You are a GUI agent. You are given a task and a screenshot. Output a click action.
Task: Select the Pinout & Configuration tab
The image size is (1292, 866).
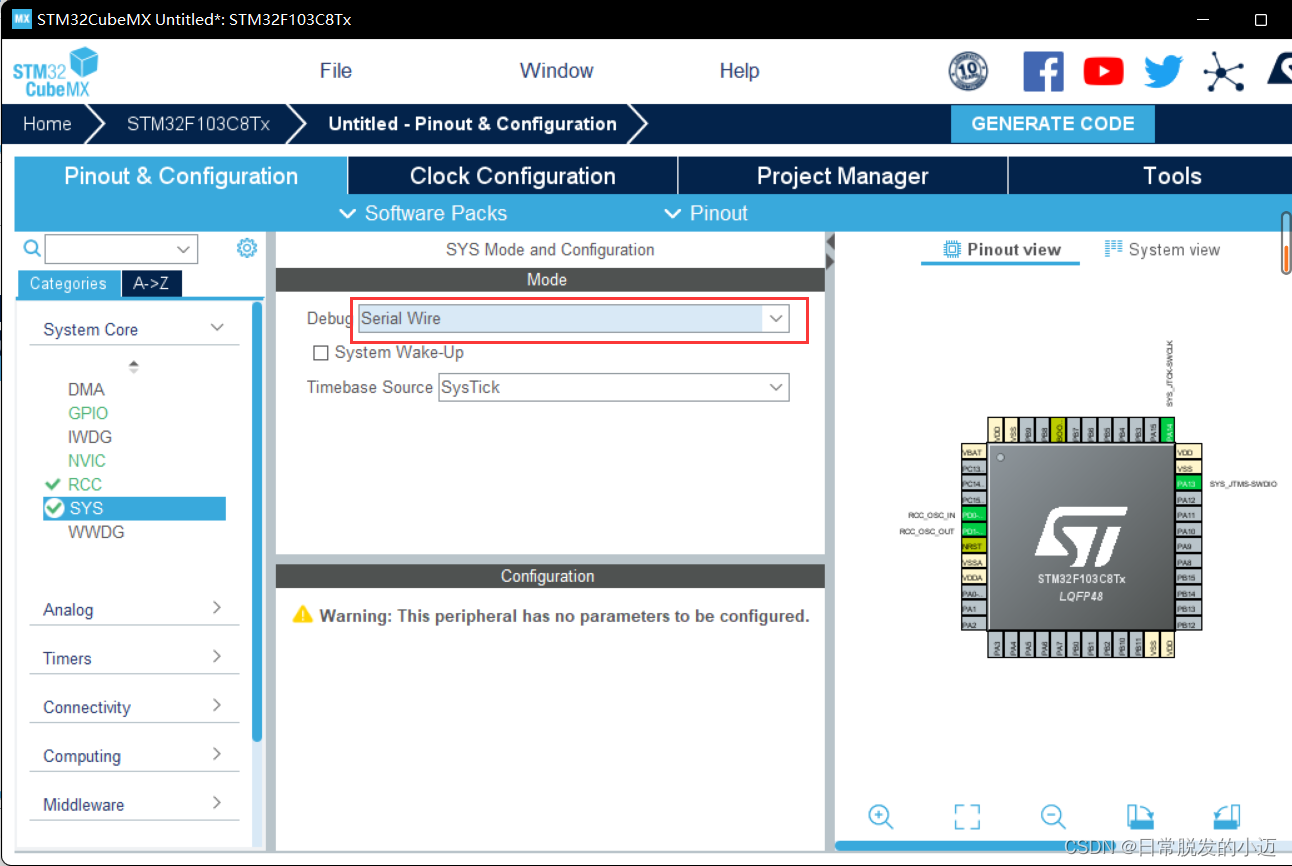tap(181, 176)
